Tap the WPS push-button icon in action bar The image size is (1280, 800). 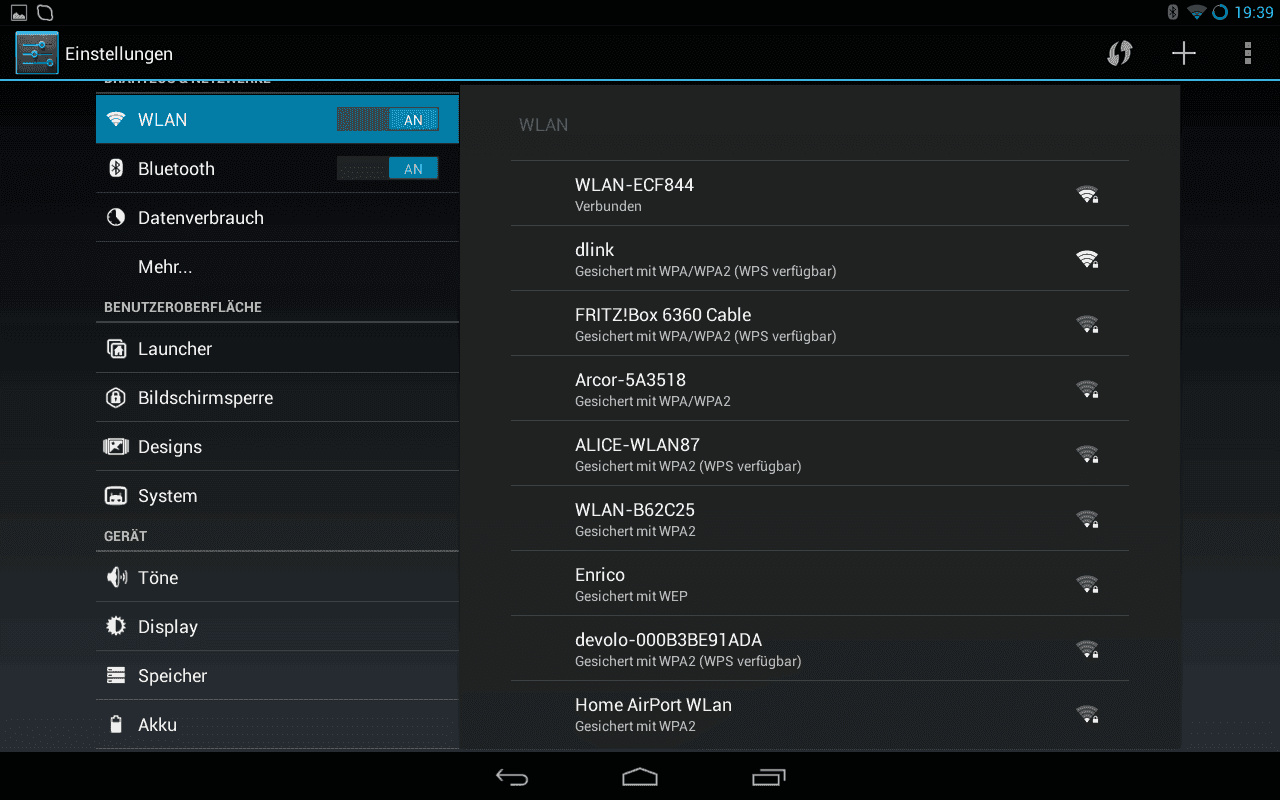click(x=1120, y=53)
